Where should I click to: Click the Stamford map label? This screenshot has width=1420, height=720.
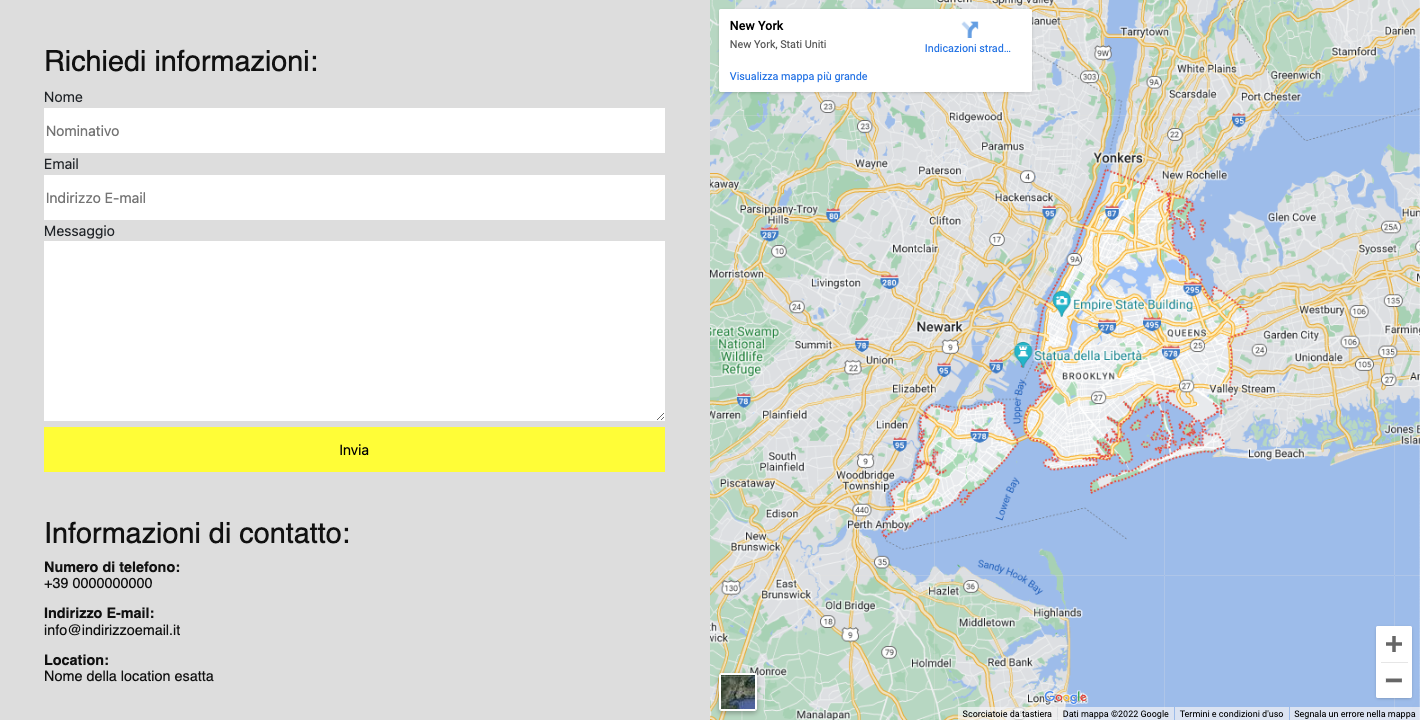pos(1354,51)
